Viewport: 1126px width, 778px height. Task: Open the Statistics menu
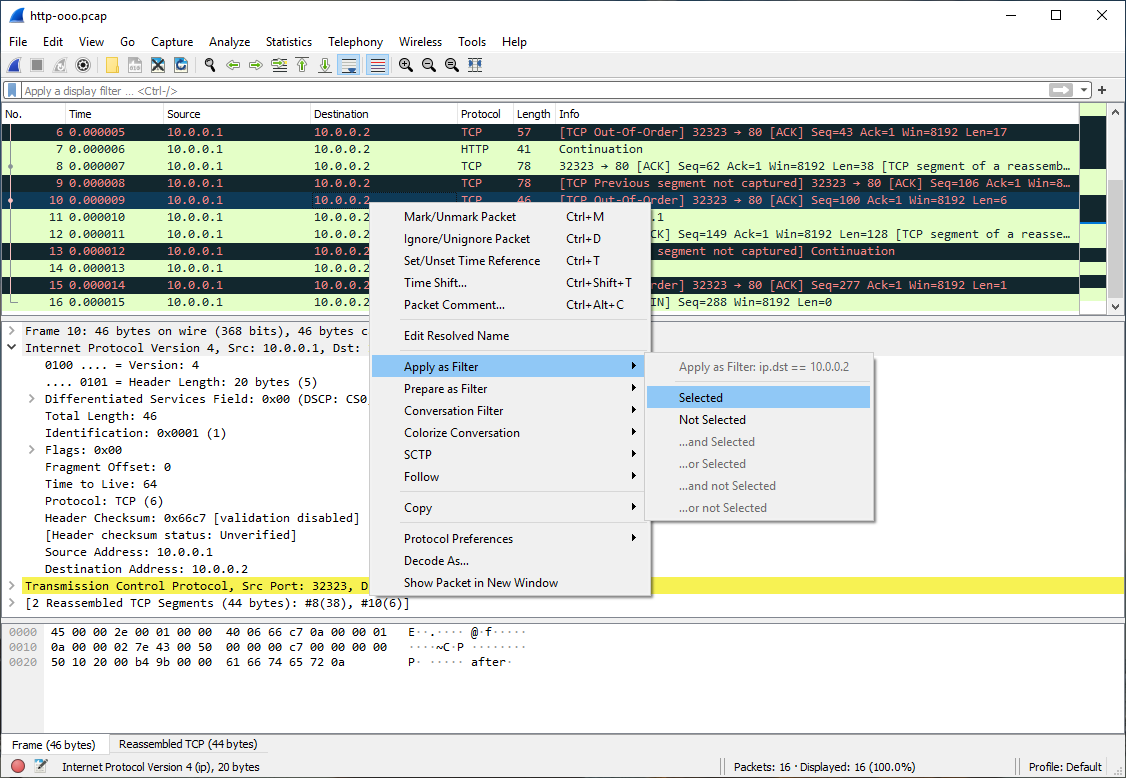coord(288,42)
